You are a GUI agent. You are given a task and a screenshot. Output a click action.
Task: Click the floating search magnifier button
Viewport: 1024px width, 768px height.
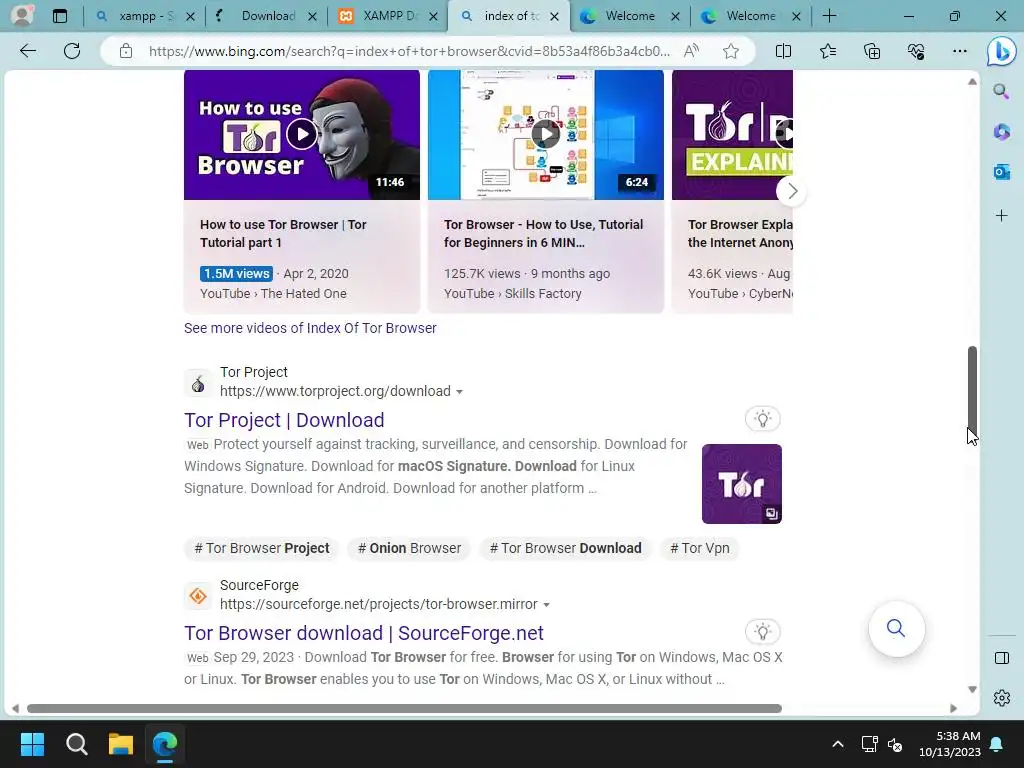tap(896, 628)
